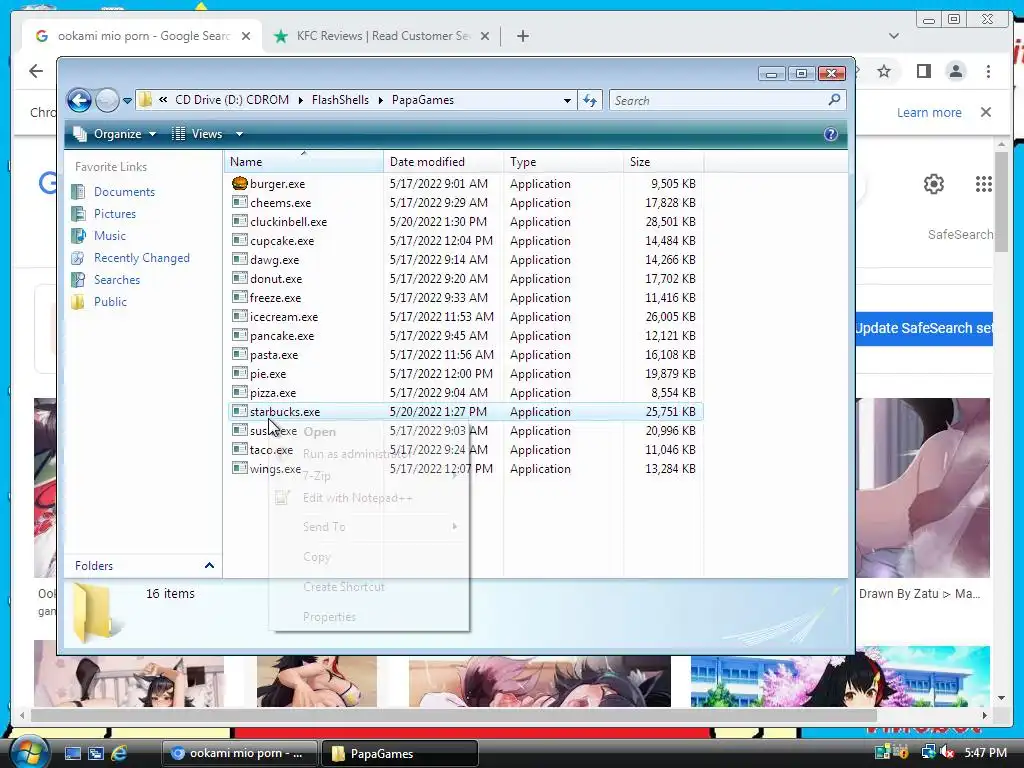
Task: Select the taco.exe file name
Action: (271, 449)
